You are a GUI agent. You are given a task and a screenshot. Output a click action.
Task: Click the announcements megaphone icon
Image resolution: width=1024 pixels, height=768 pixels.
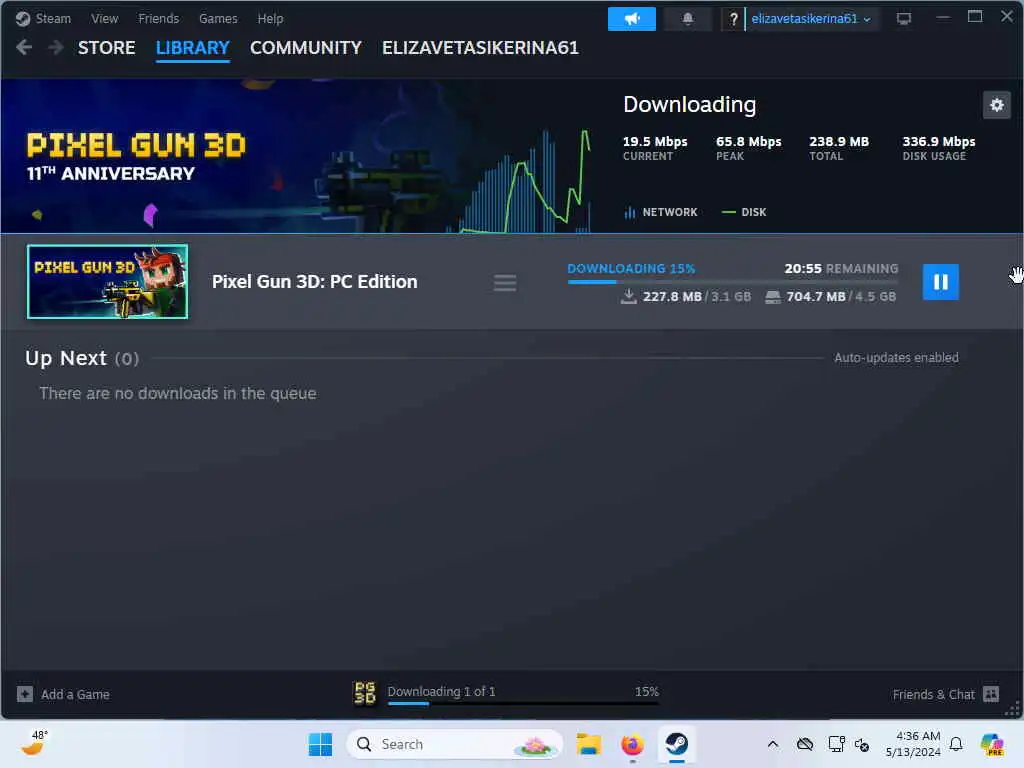[632, 18]
